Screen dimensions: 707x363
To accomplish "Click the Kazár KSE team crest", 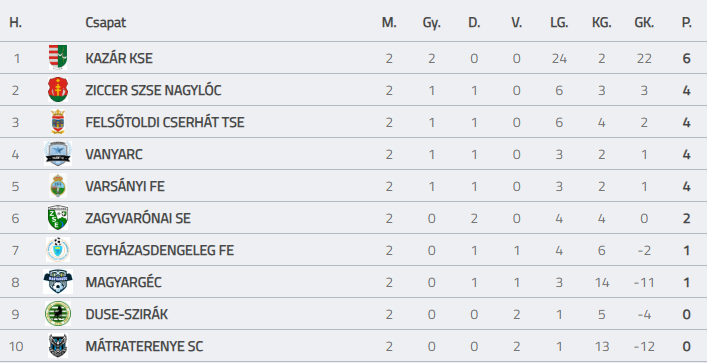I will pos(58,57).
